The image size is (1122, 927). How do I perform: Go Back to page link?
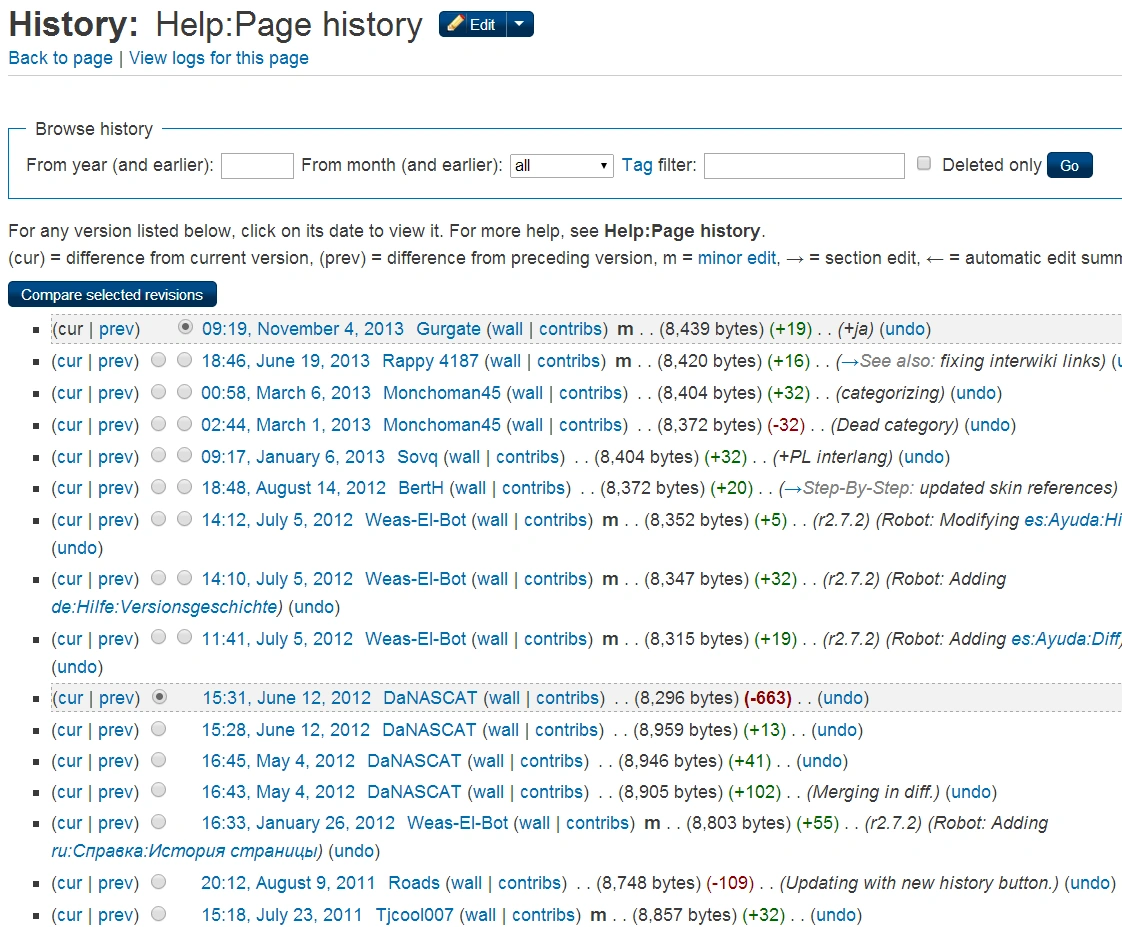pyautogui.click(x=60, y=58)
